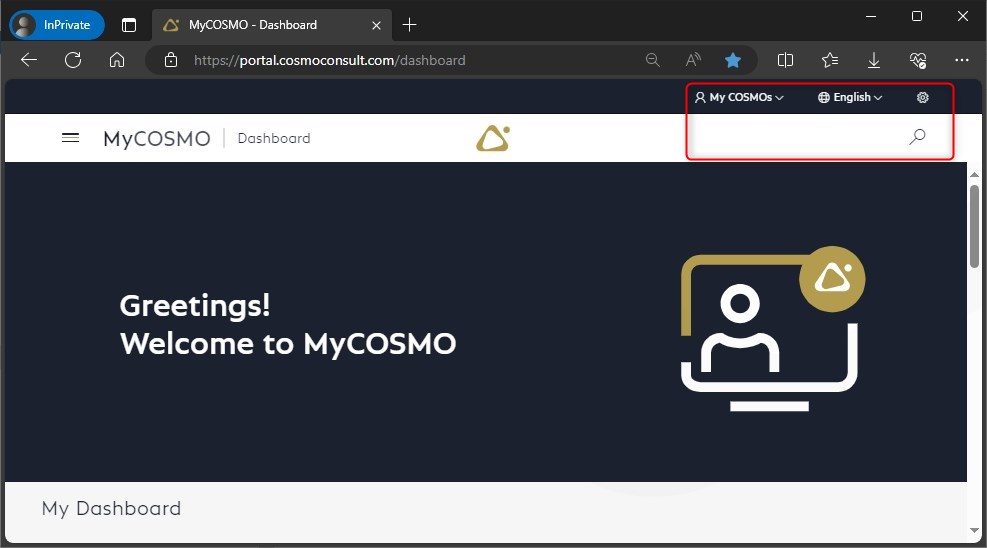Click the COSMO logo in header

click(x=493, y=138)
